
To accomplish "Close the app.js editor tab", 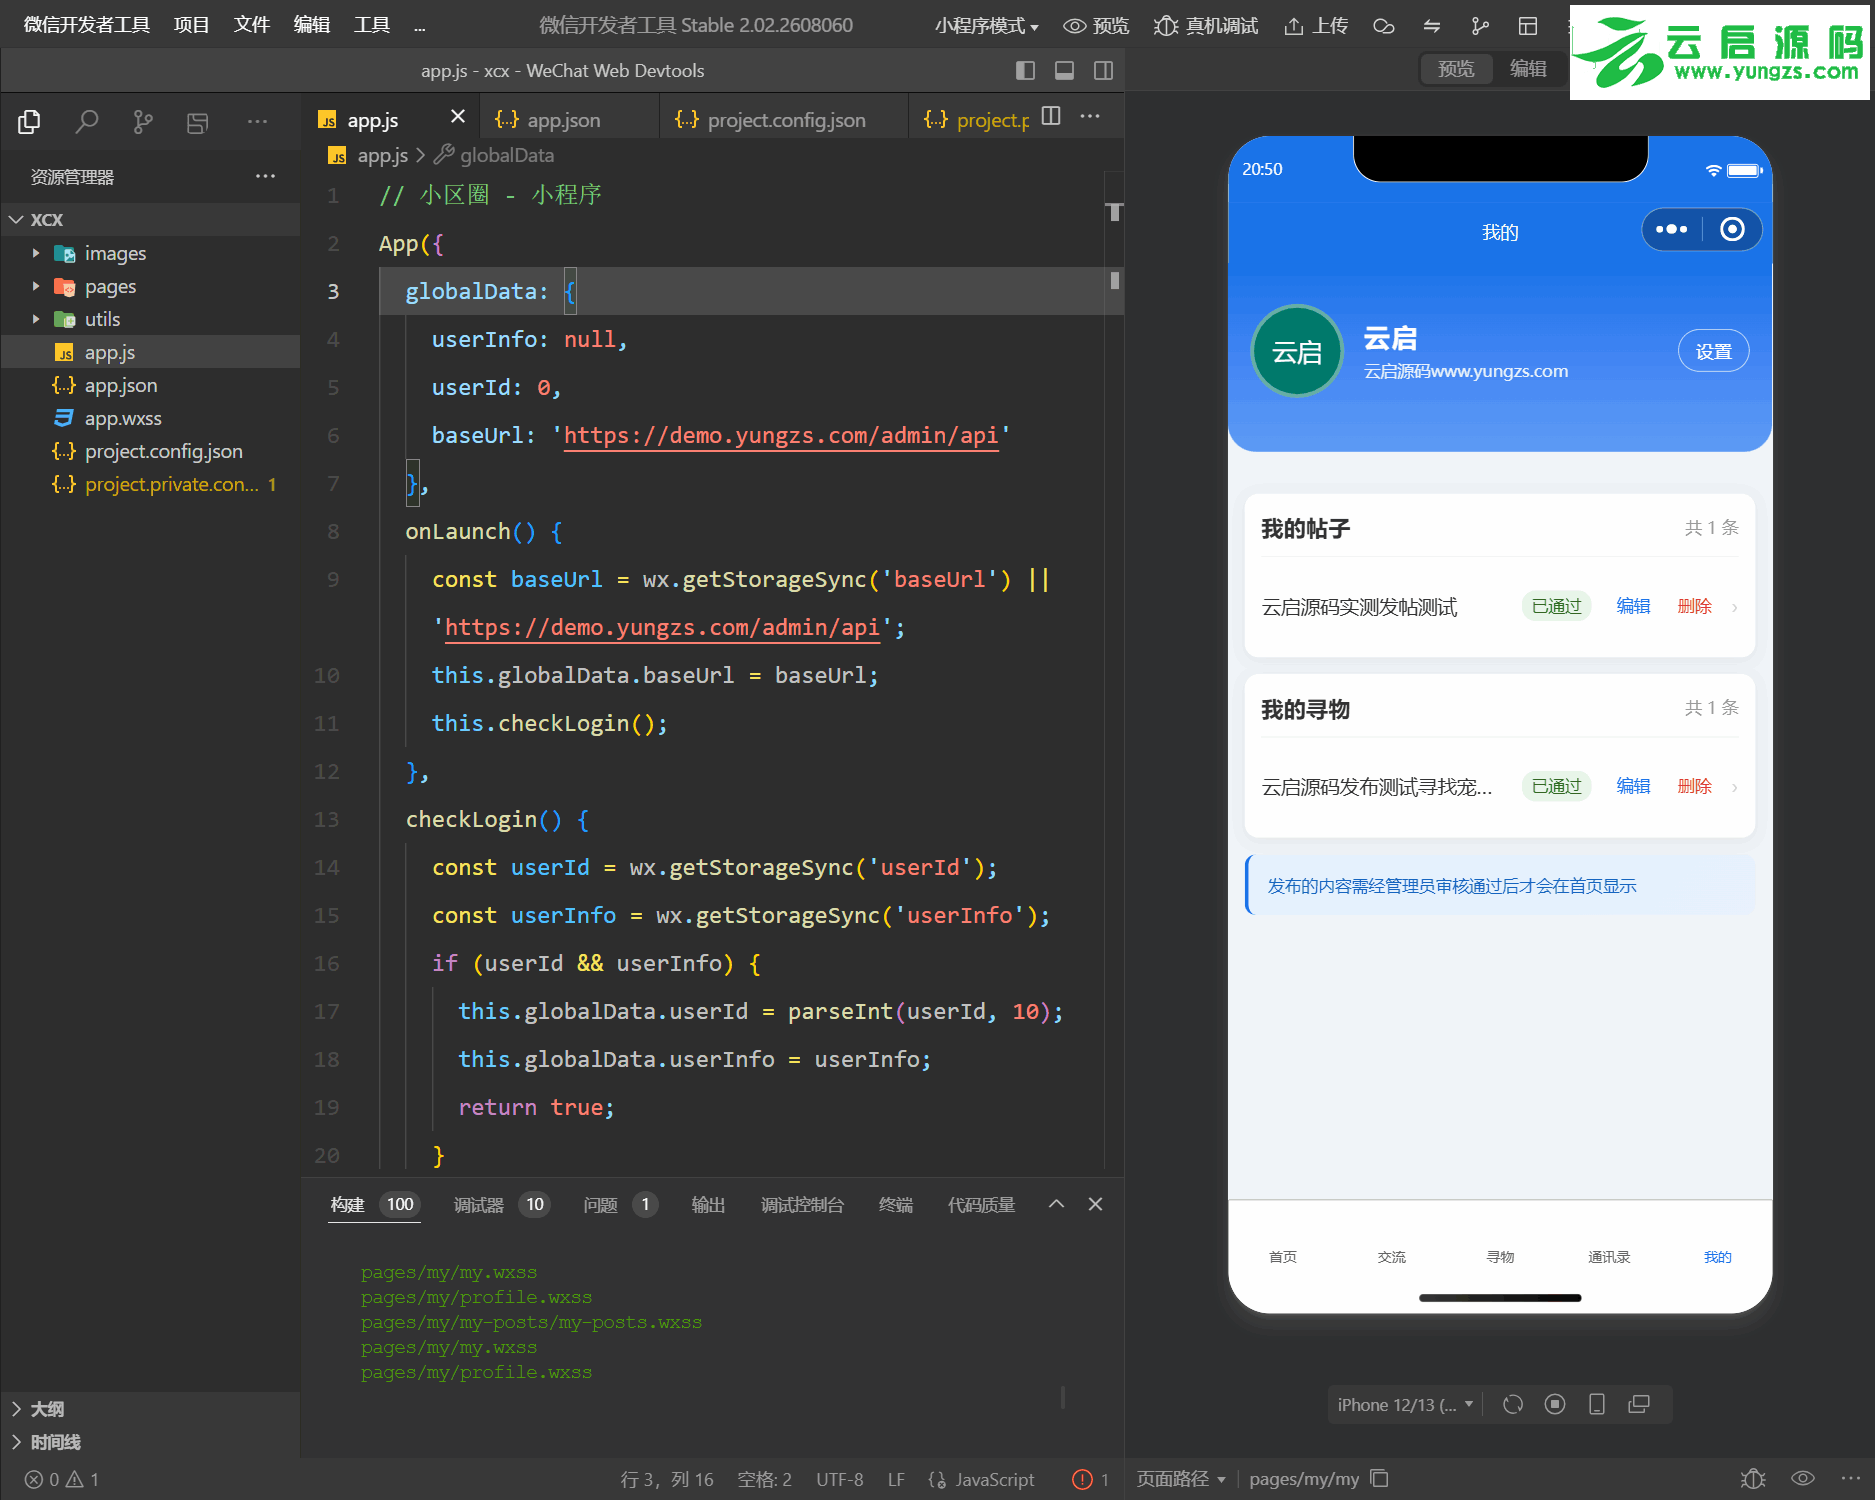I will point(458,117).
